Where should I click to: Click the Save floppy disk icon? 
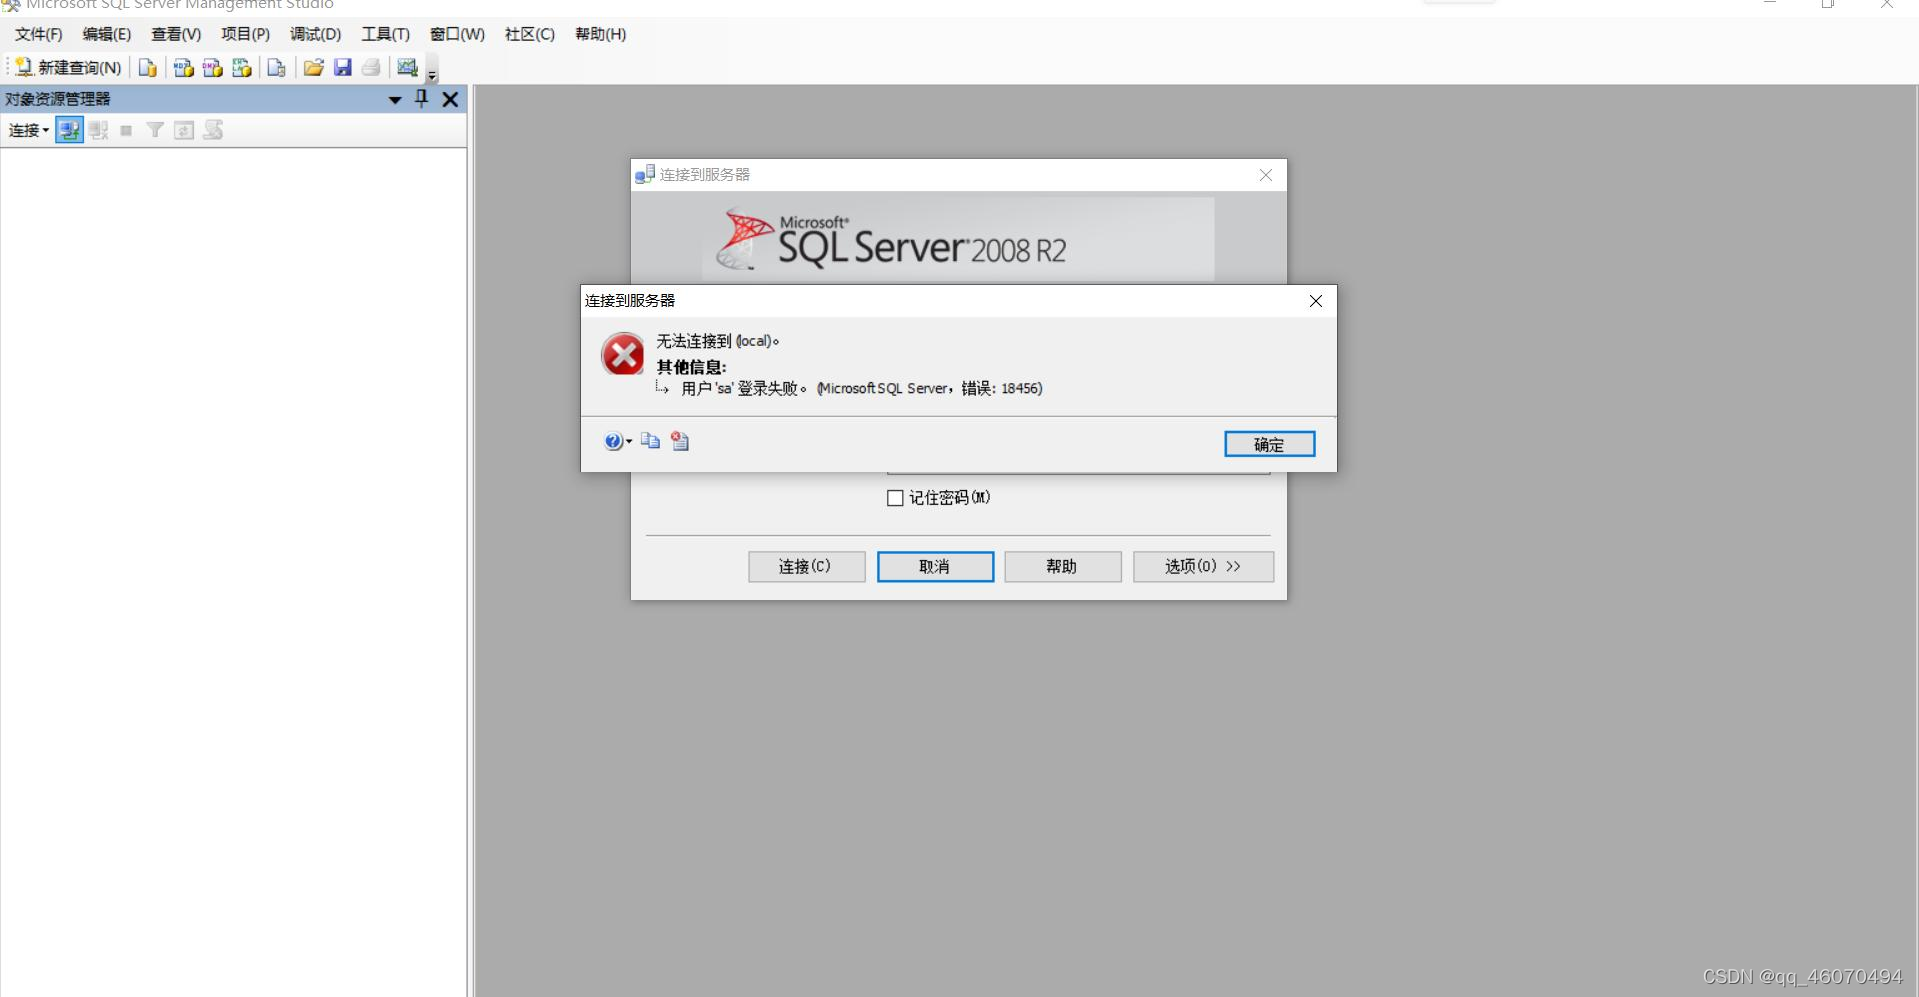(342, 67)
